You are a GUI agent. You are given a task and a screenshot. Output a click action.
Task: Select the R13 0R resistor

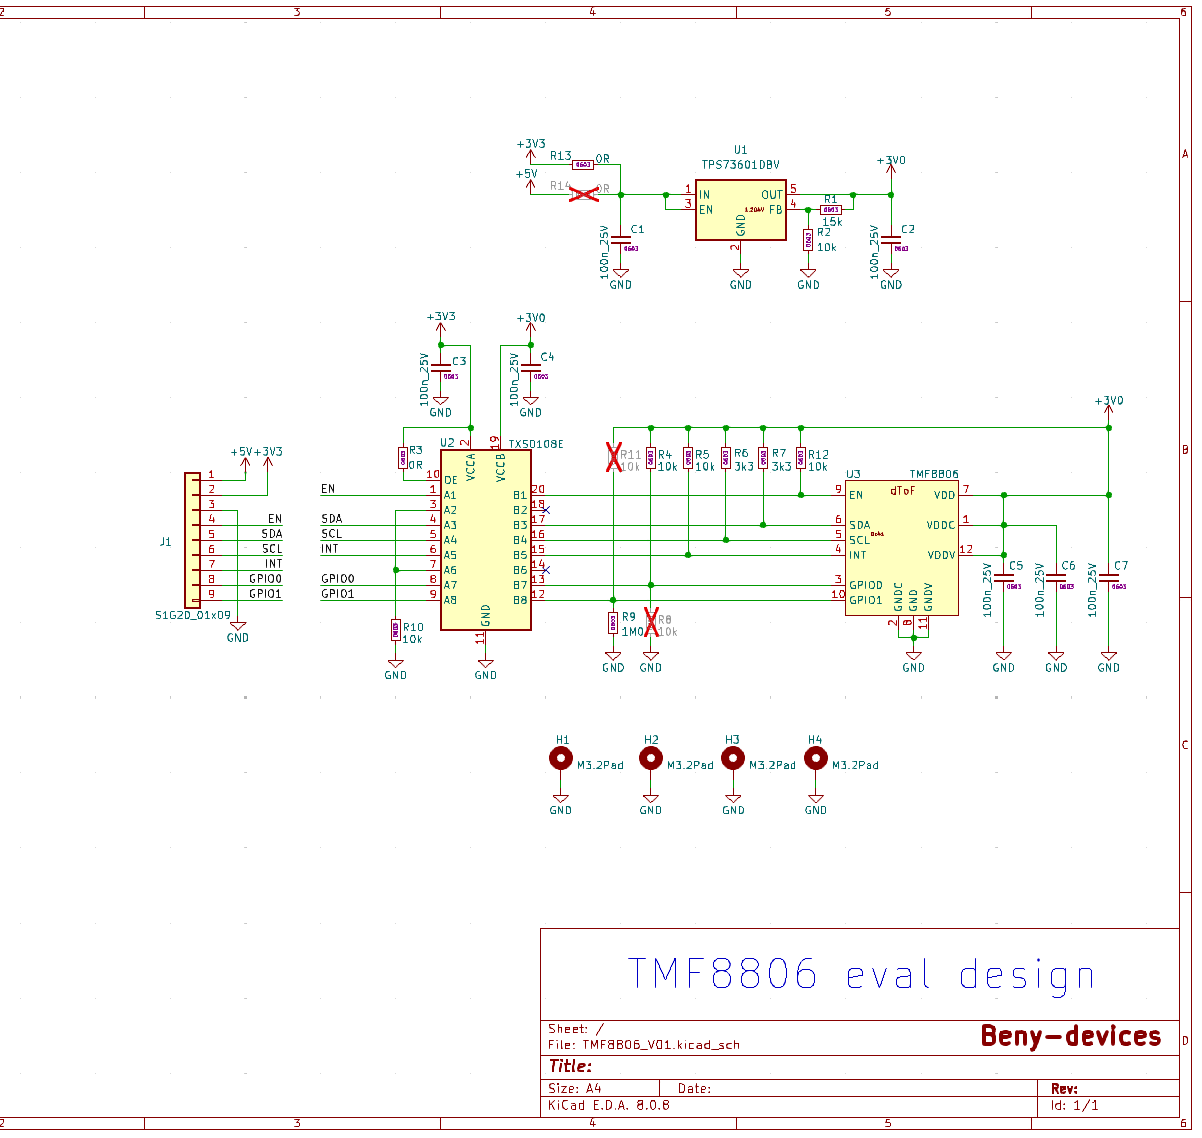pyautogui.click(x=583, y=164)
